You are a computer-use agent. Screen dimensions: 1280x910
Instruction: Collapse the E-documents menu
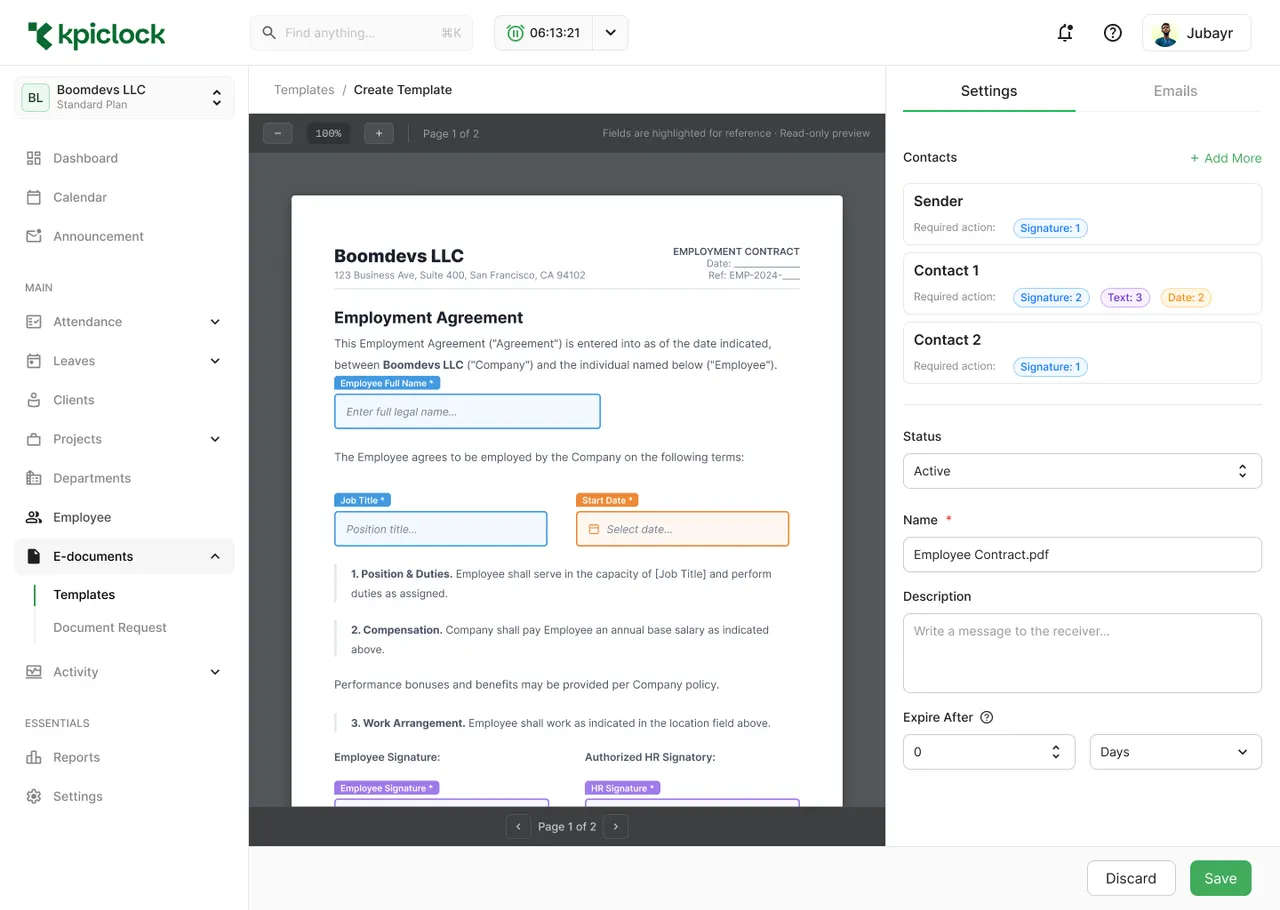[215, 556]
